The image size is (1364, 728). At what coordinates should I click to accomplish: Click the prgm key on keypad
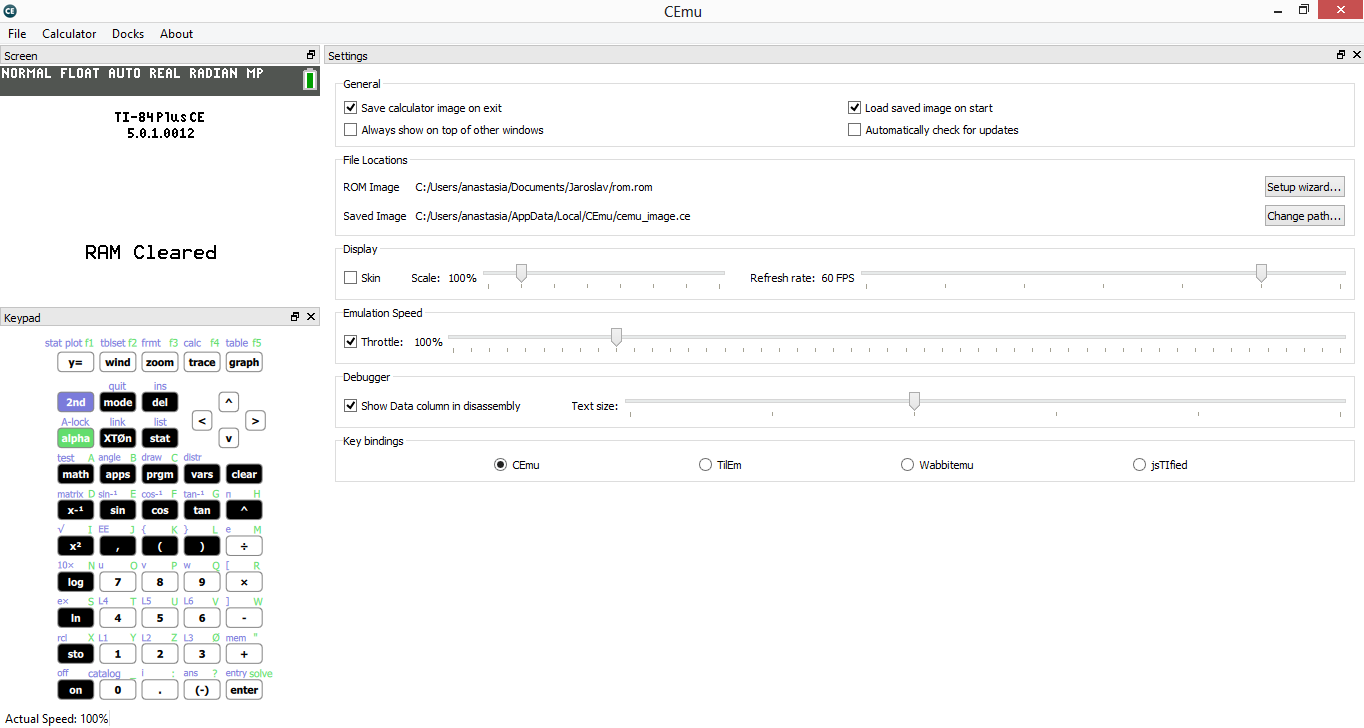tap(160, 474)
